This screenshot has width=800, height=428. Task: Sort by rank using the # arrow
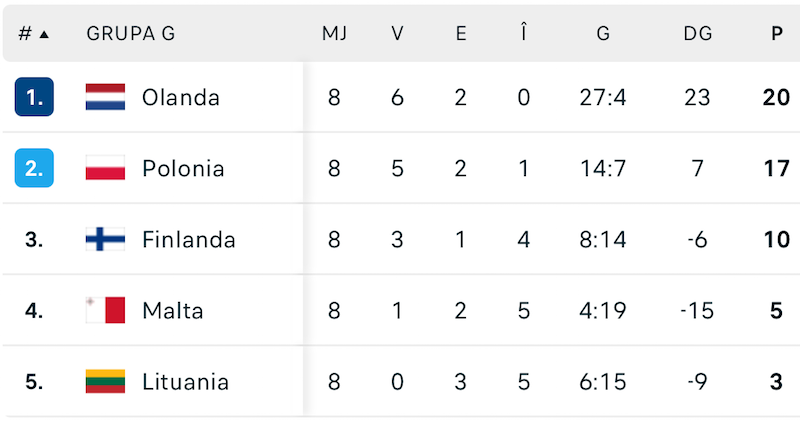[x=34, y=33]
